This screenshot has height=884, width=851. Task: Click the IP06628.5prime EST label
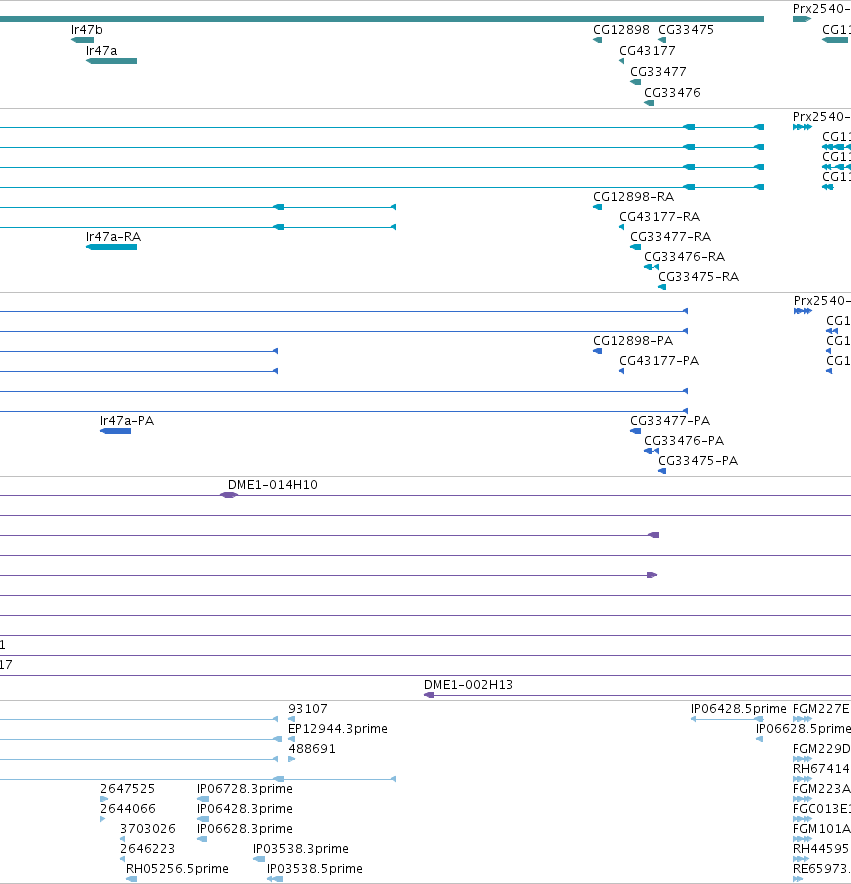tap(803, 729)
